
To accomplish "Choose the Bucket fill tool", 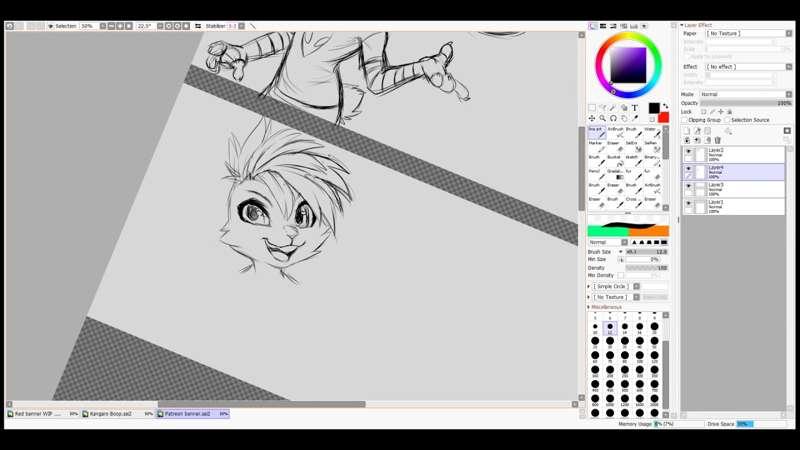I will [615, 161].
